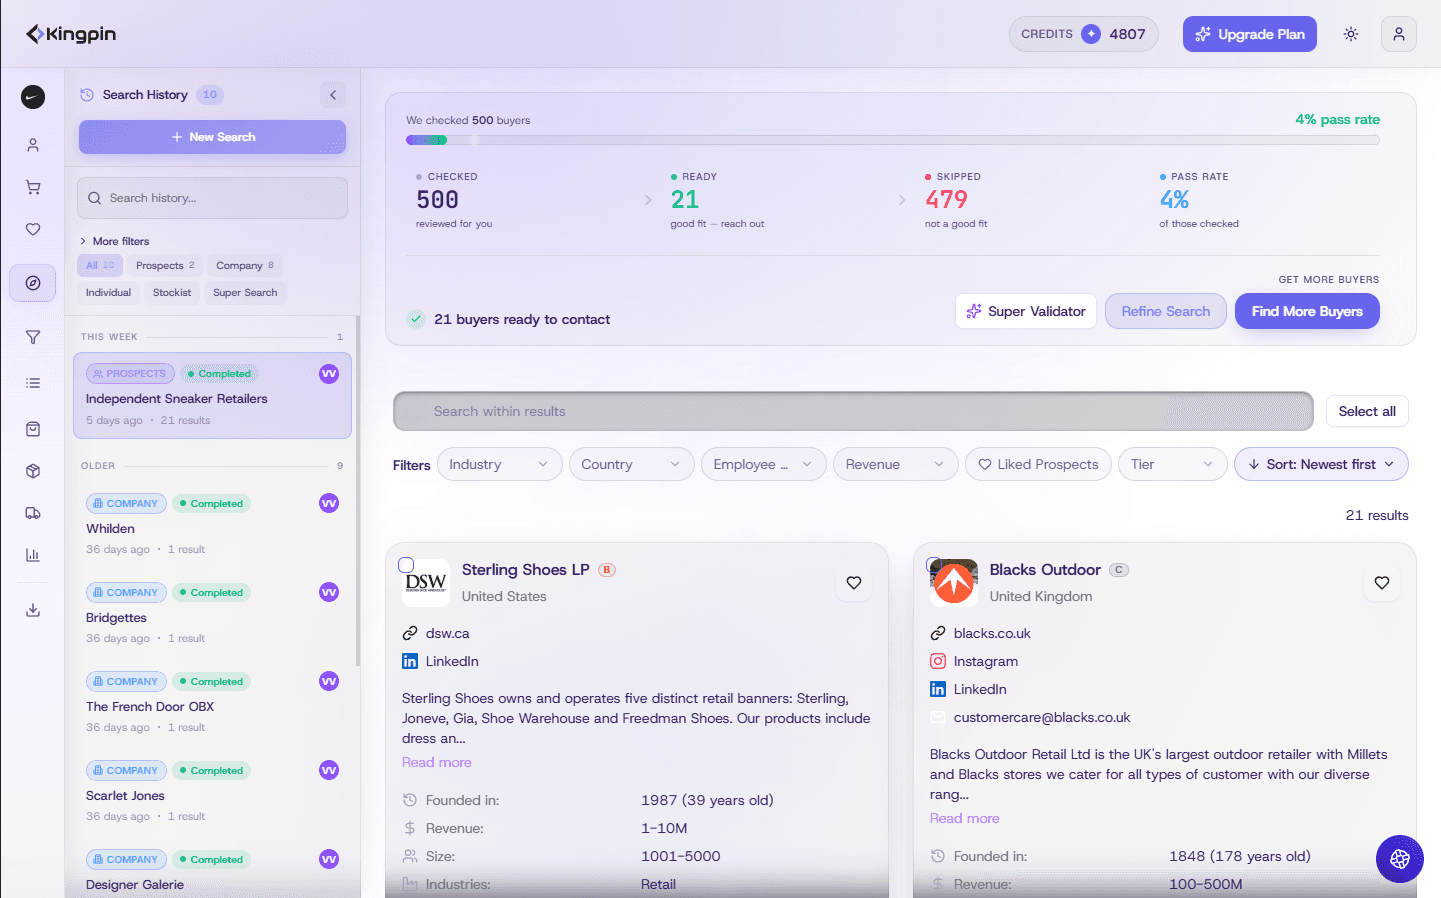Select the All history filter tab
The height and width of the screenshot is (898, 1441).
point(100,265)
